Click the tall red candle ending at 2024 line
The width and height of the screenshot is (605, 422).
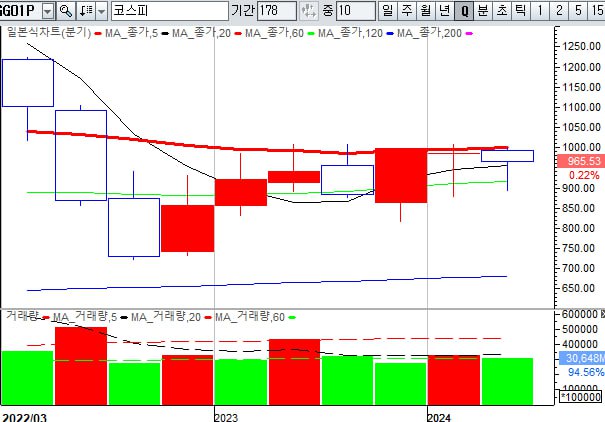[401, 176]
